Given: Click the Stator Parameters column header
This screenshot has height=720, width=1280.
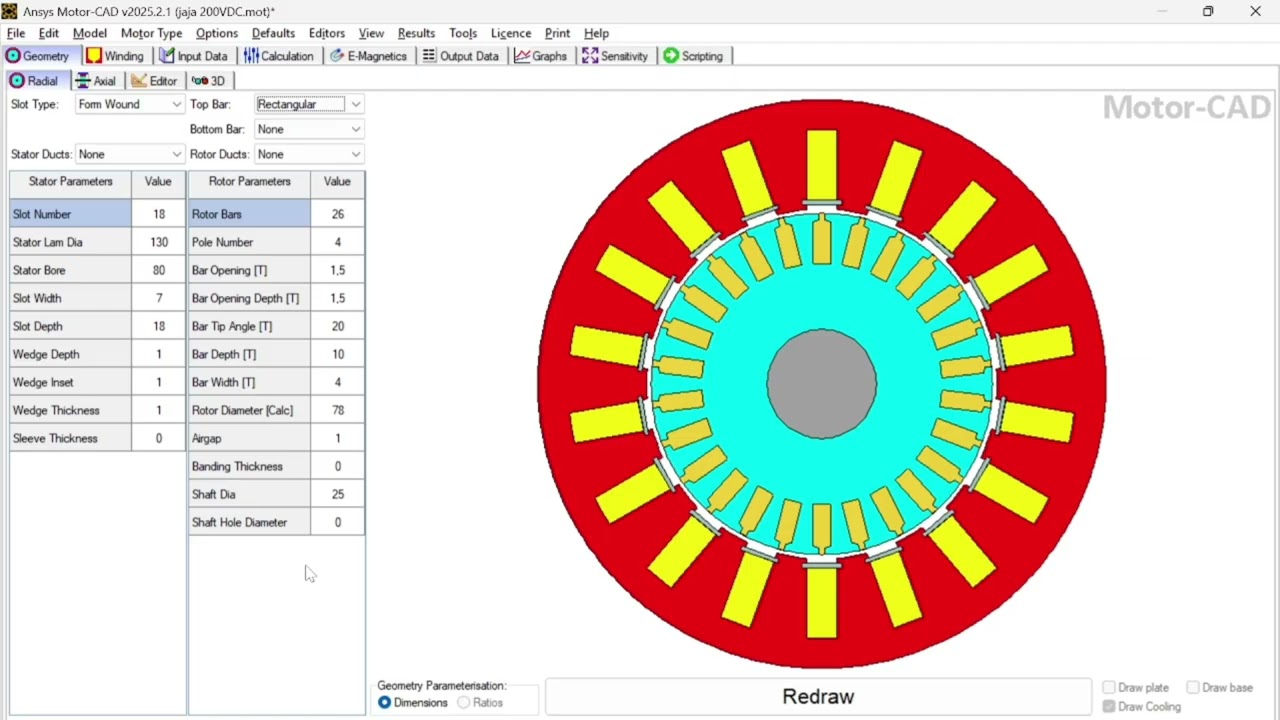Looking at the screenshot, I should pos(70,182).
